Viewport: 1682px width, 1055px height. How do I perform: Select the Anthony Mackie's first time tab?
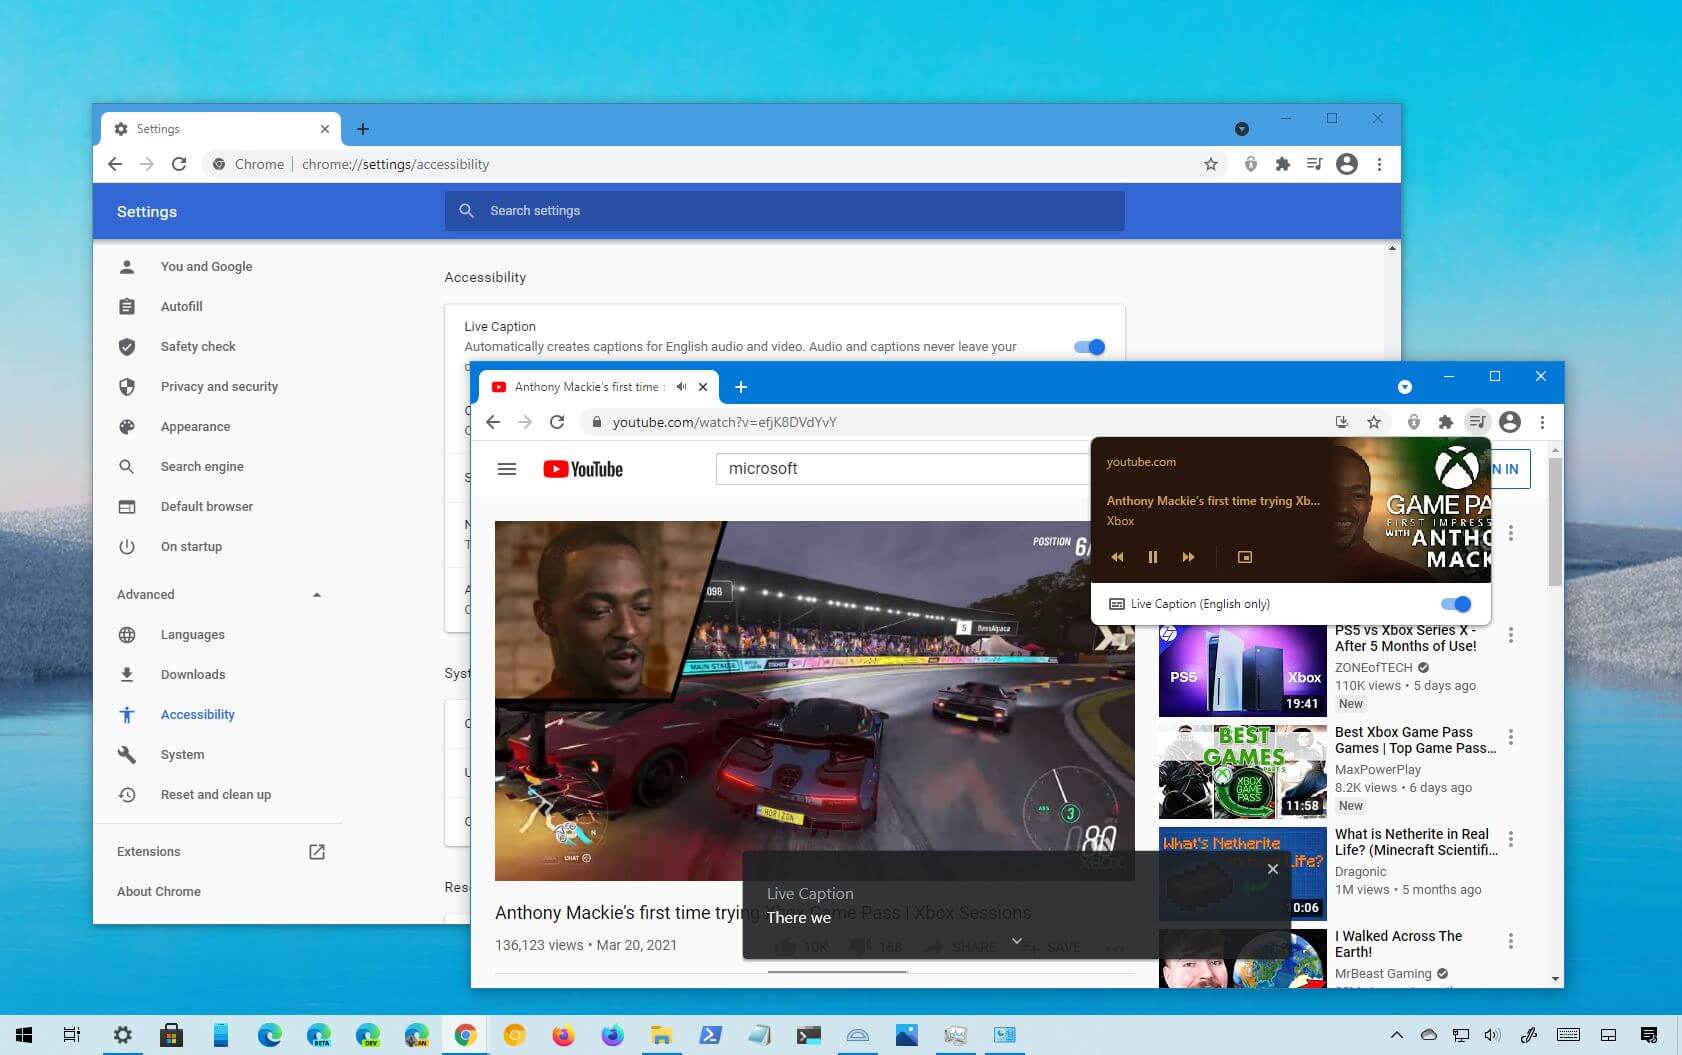coord(599,387)
